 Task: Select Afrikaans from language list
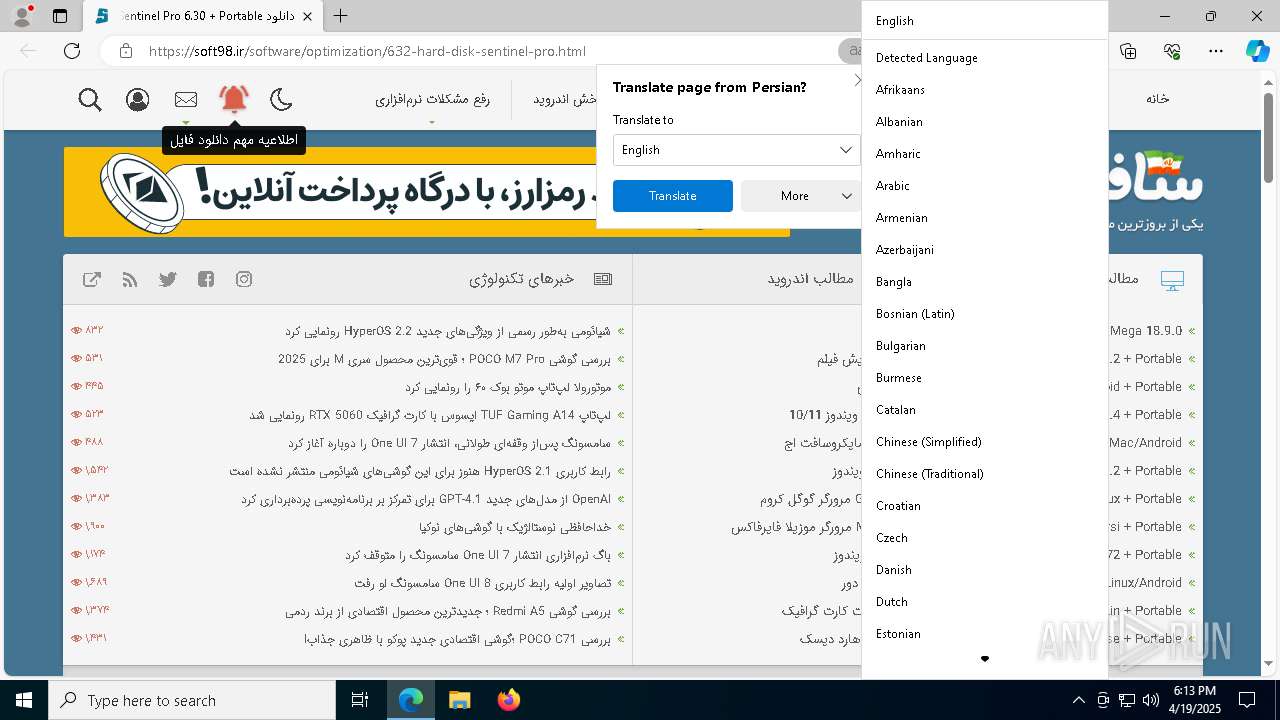pyautogui.click(x=985, y=90)
